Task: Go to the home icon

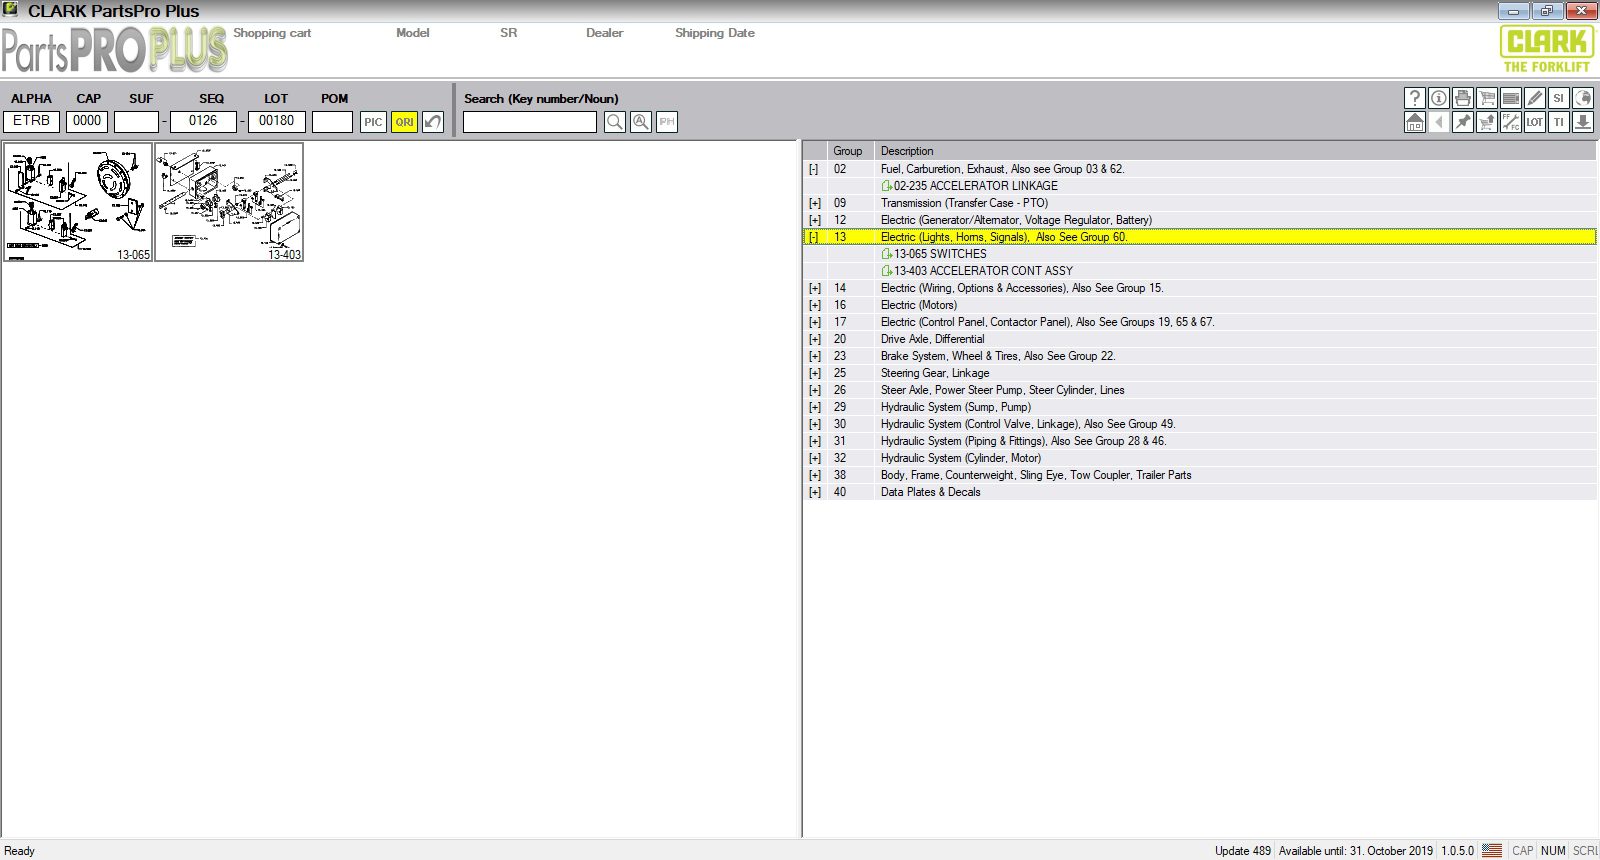Action: (x=1415, y=122)
